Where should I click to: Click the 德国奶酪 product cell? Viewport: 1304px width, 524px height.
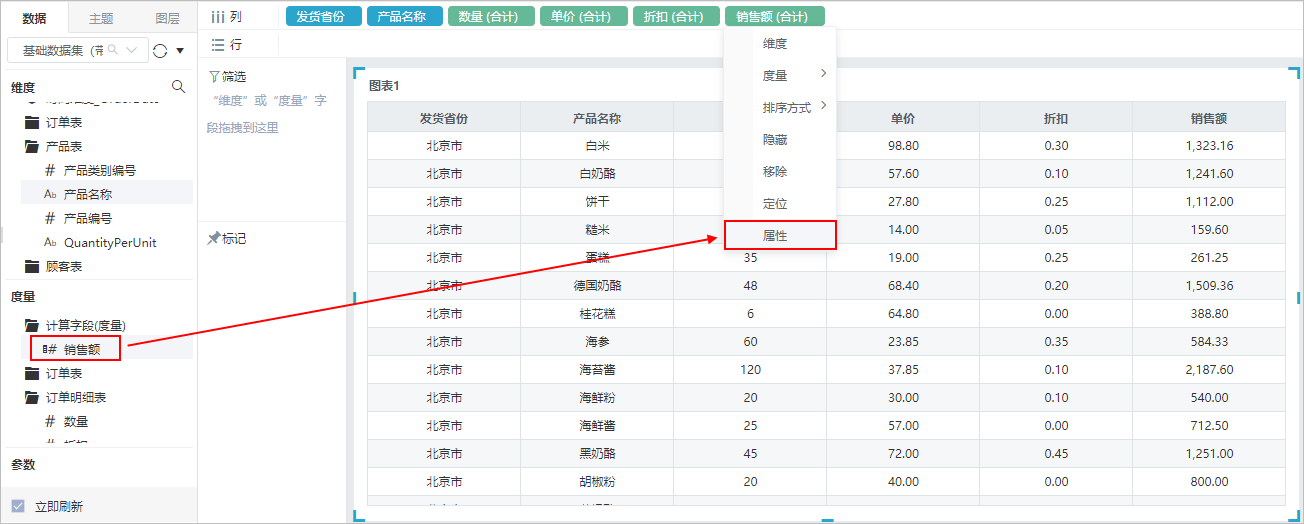[597, 286]
